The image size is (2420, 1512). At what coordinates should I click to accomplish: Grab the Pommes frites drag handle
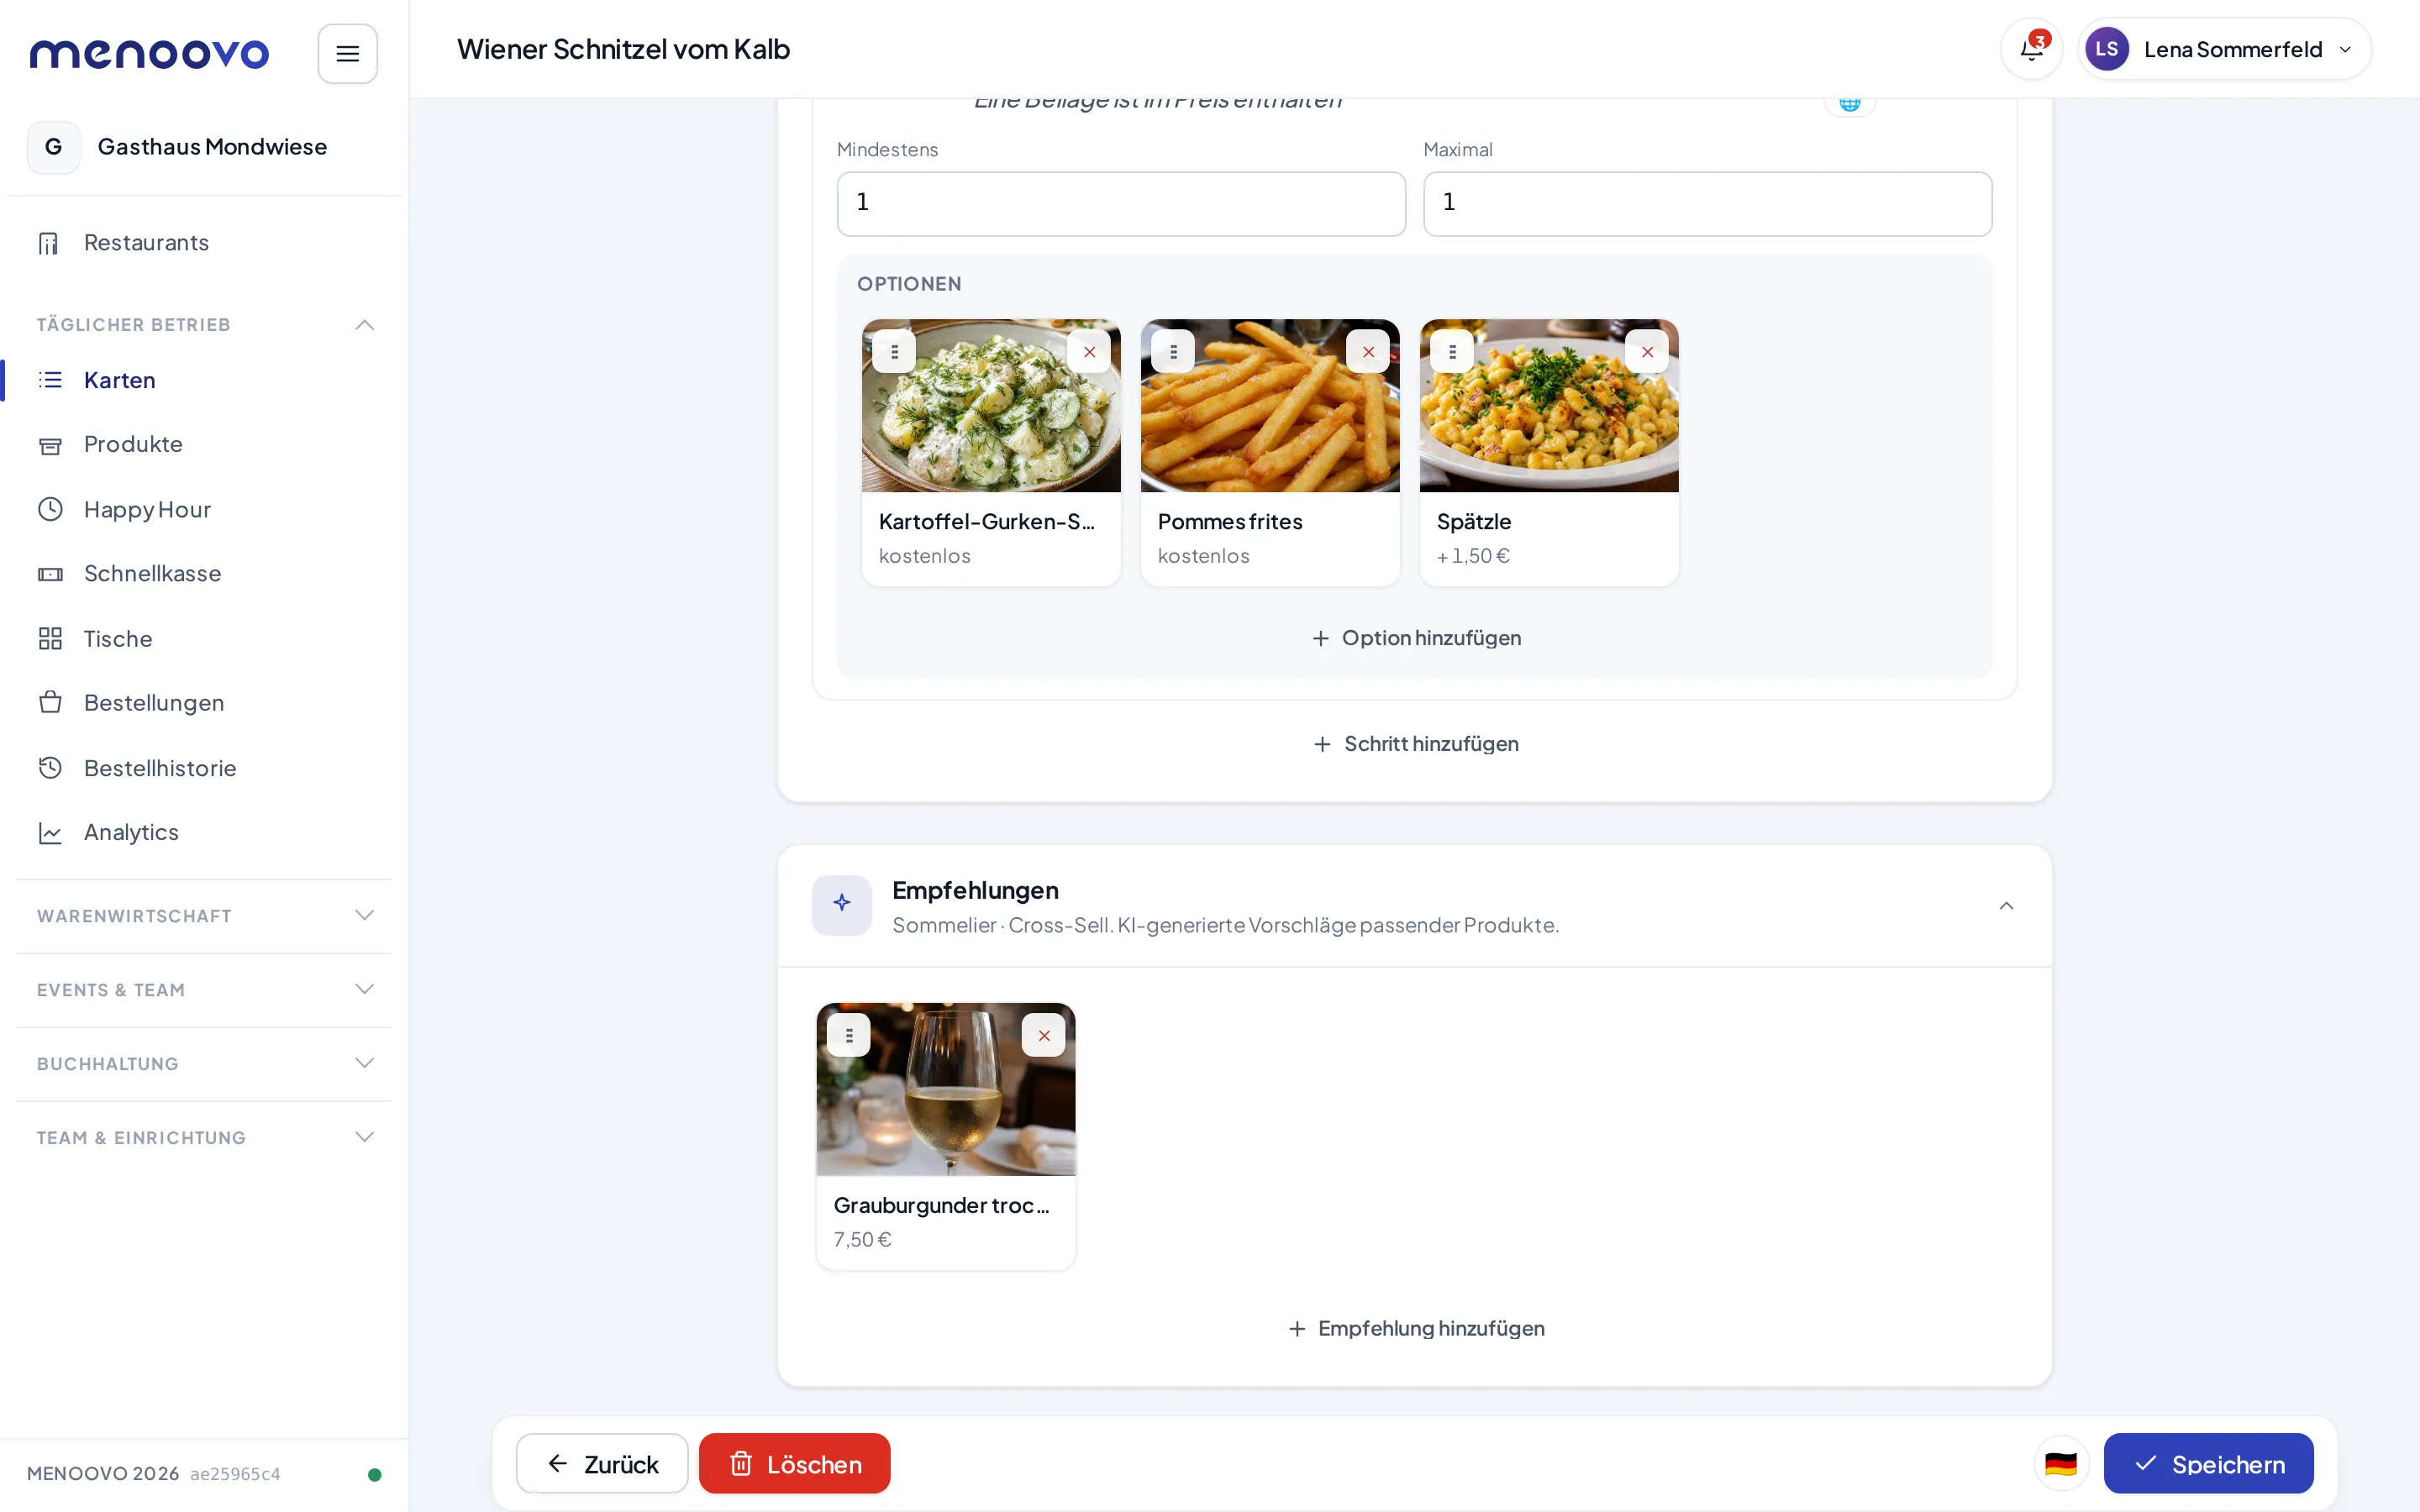point(1173,352)
